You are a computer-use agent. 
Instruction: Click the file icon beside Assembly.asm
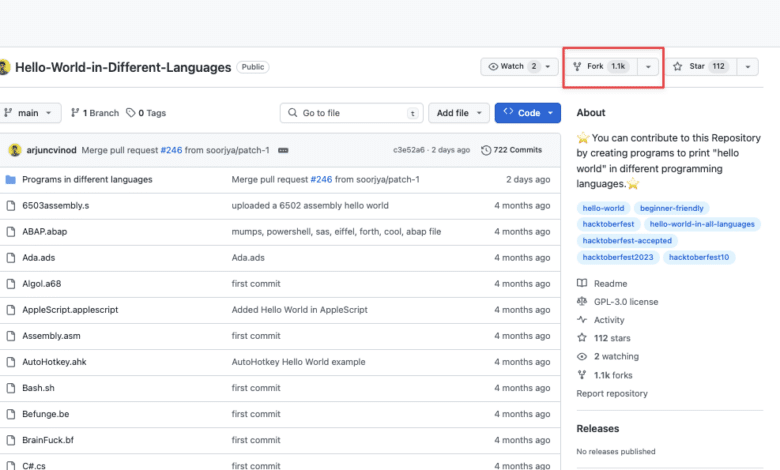[10, 336]
